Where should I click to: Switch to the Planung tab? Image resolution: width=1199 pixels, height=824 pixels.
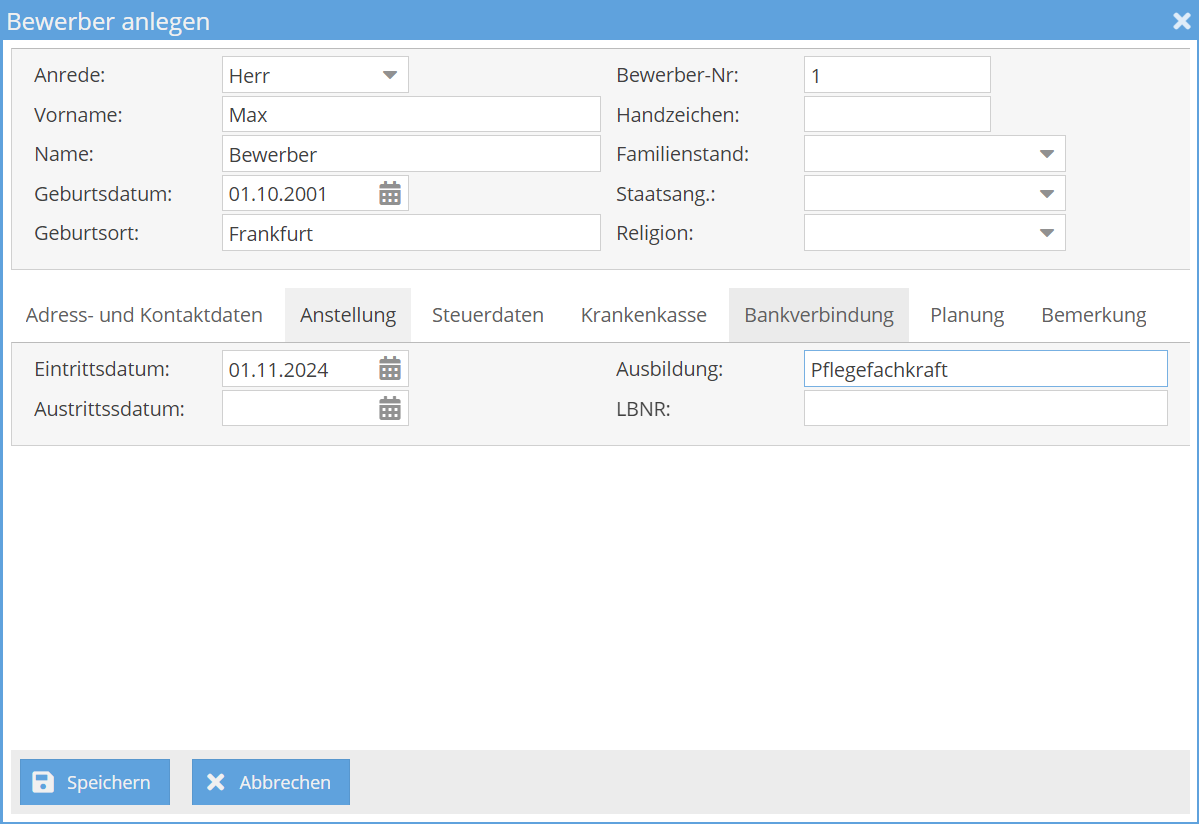pyautogui.click(x=966, y=314)
